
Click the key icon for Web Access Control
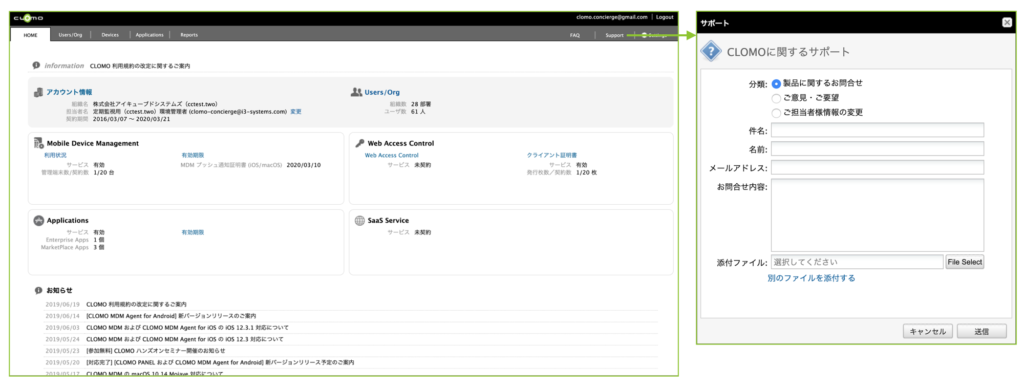[x=360, y=143]
